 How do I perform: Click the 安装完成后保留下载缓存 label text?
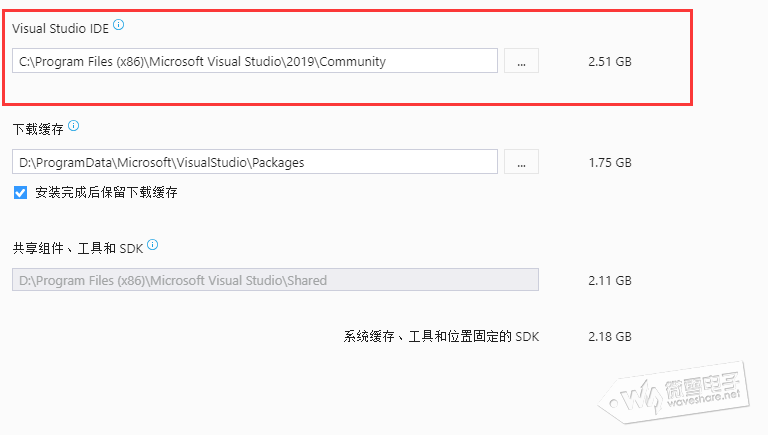(x=106, y=192)
